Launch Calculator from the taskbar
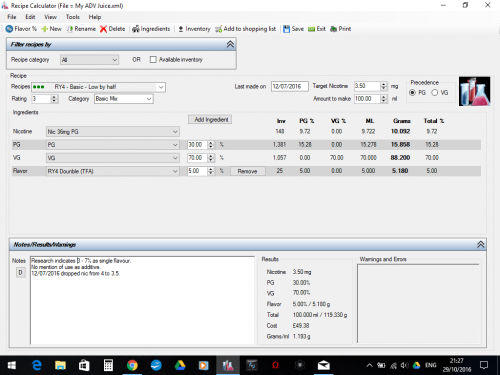This screenshot has height=375, width=500. point(108,365)
